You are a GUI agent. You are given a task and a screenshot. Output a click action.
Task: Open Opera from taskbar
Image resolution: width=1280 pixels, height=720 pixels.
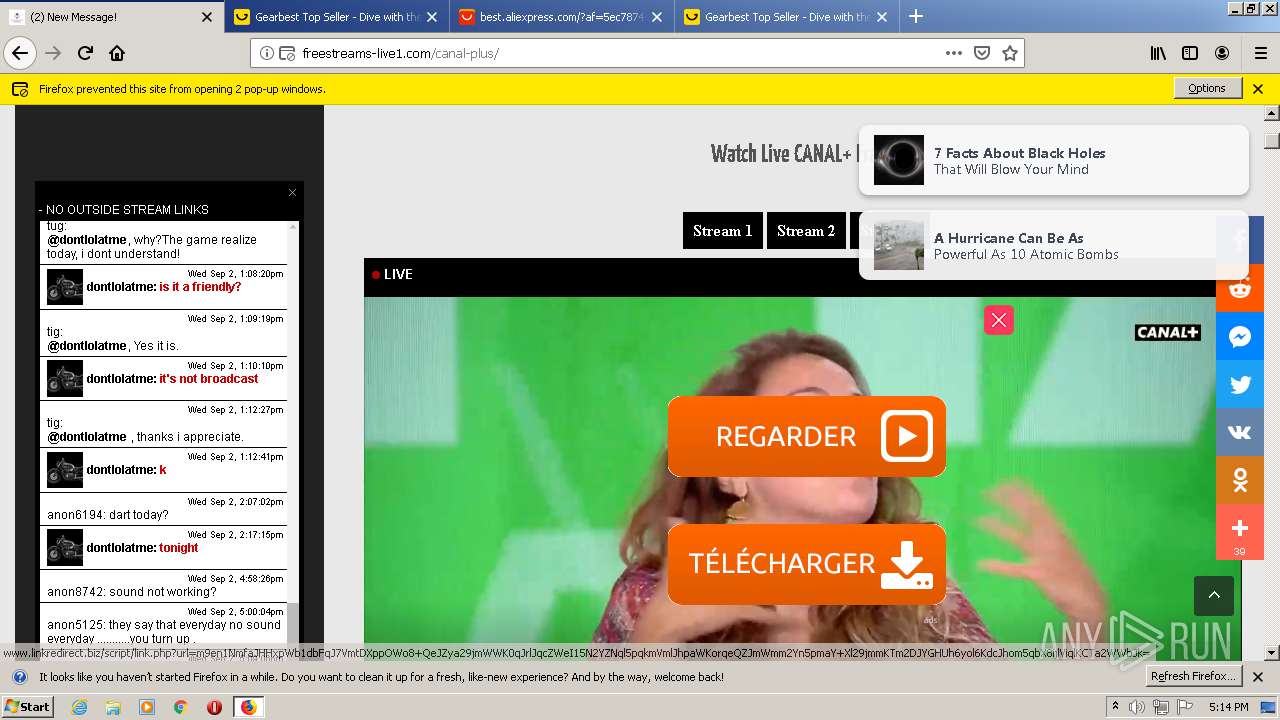214,707
